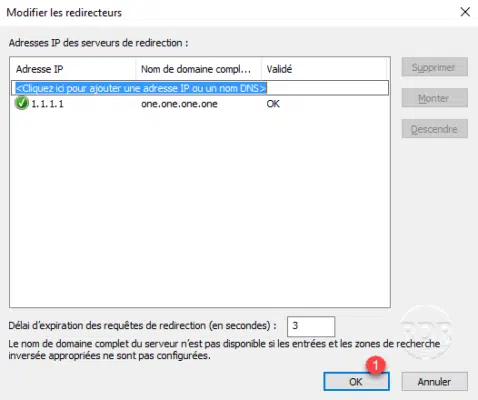Click the green validated checkmark icon
Screen dimensions: 478x400
[21, 103]
